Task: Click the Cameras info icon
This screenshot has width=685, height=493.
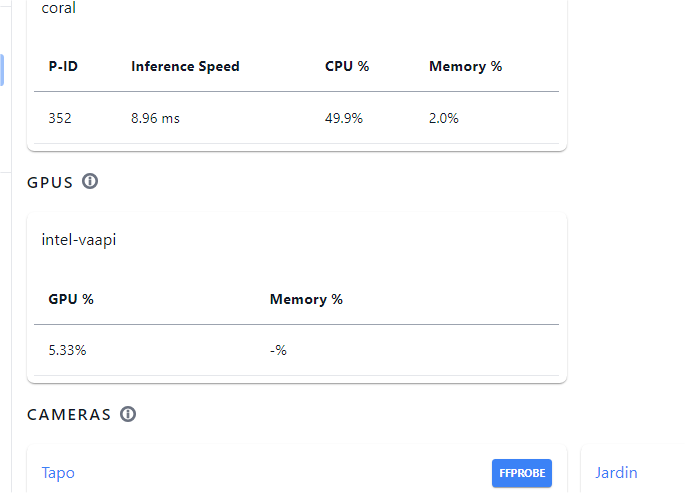Action: pyautogui.click(x=128, y=414)
